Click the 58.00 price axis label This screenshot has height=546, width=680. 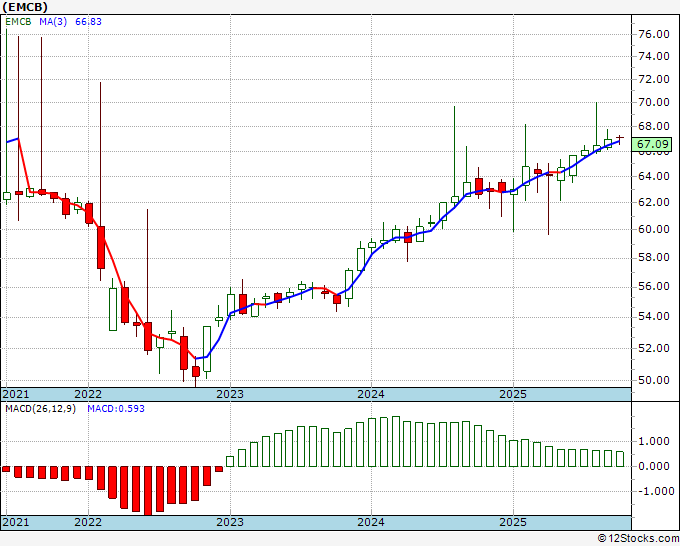[654, 257]
